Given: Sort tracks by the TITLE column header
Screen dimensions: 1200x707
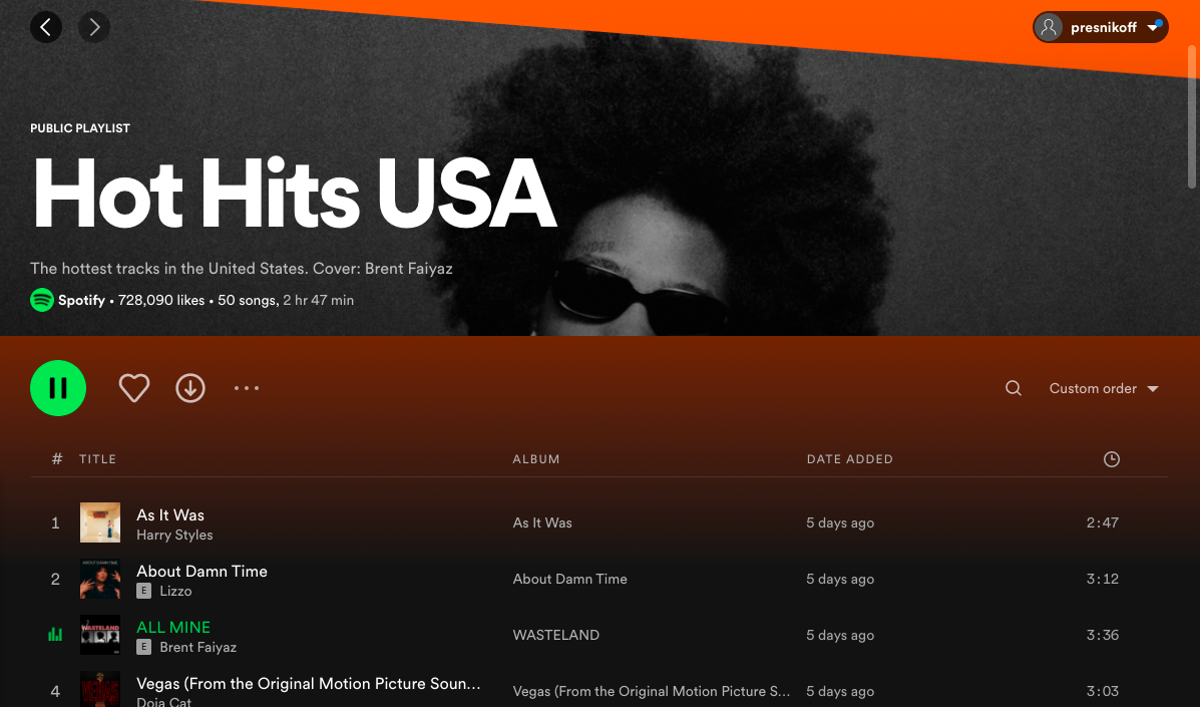Looking at the screenshot, I should 98,459.
